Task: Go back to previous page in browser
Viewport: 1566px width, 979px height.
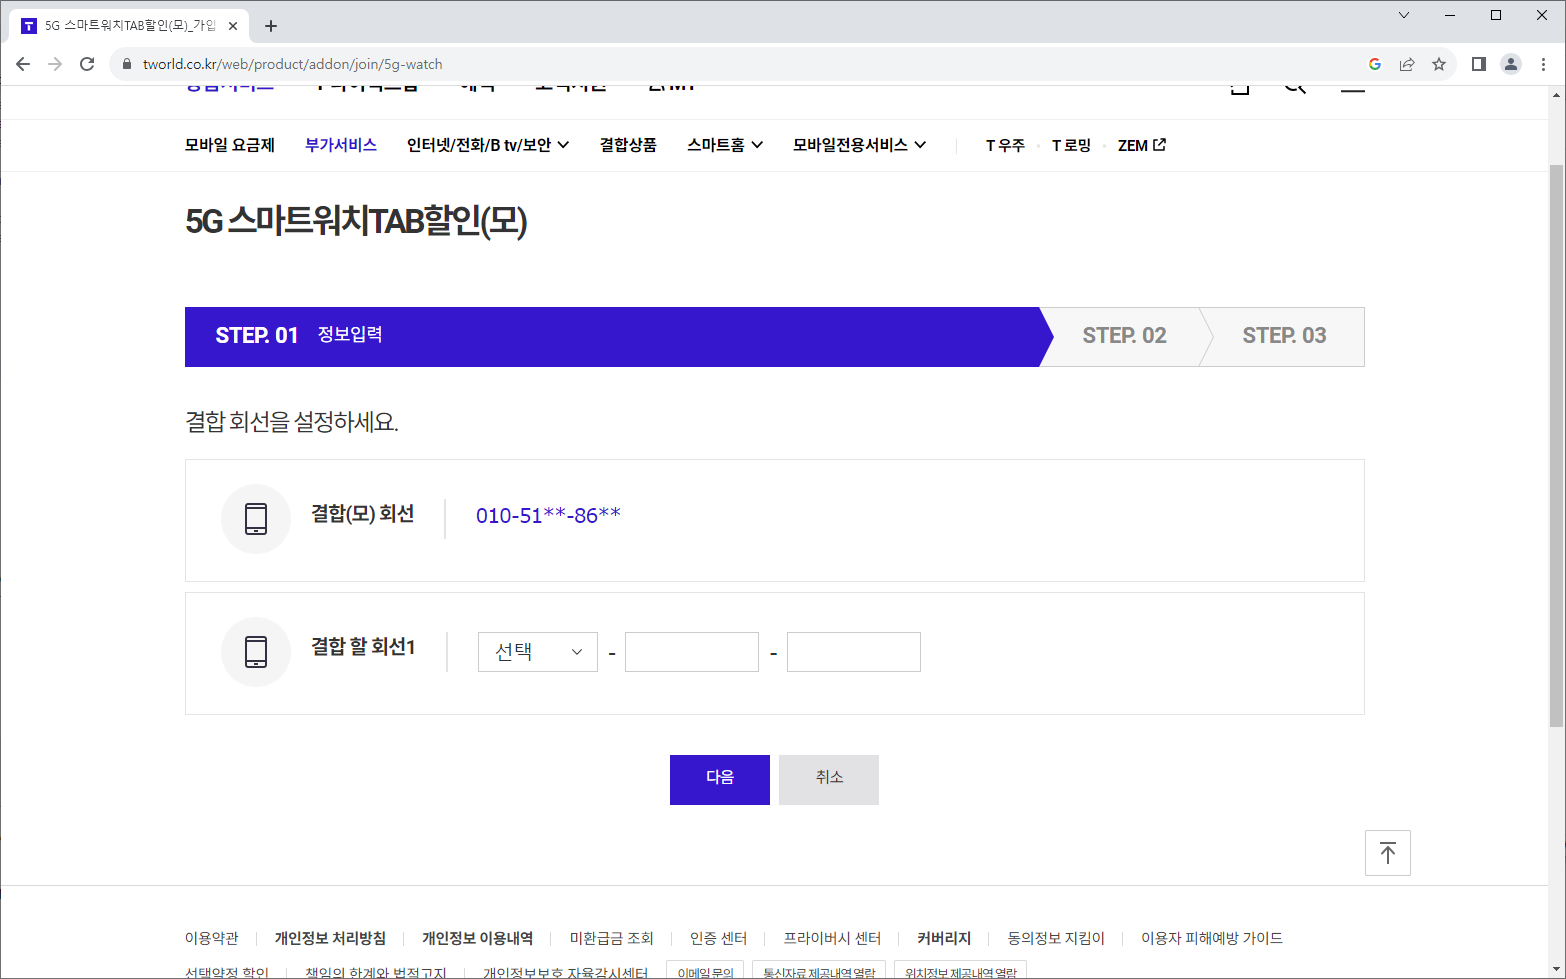Action: pos(23,64)
